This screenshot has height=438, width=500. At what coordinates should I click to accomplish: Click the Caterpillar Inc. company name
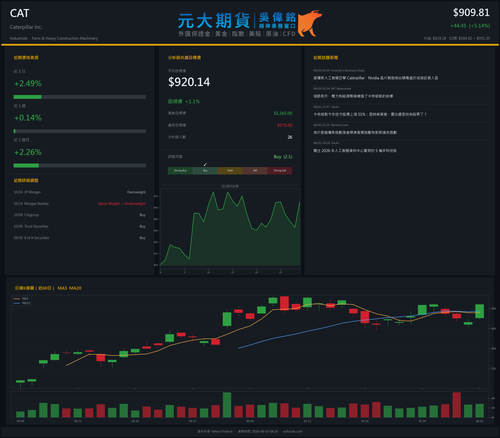(x=26, y=27)
